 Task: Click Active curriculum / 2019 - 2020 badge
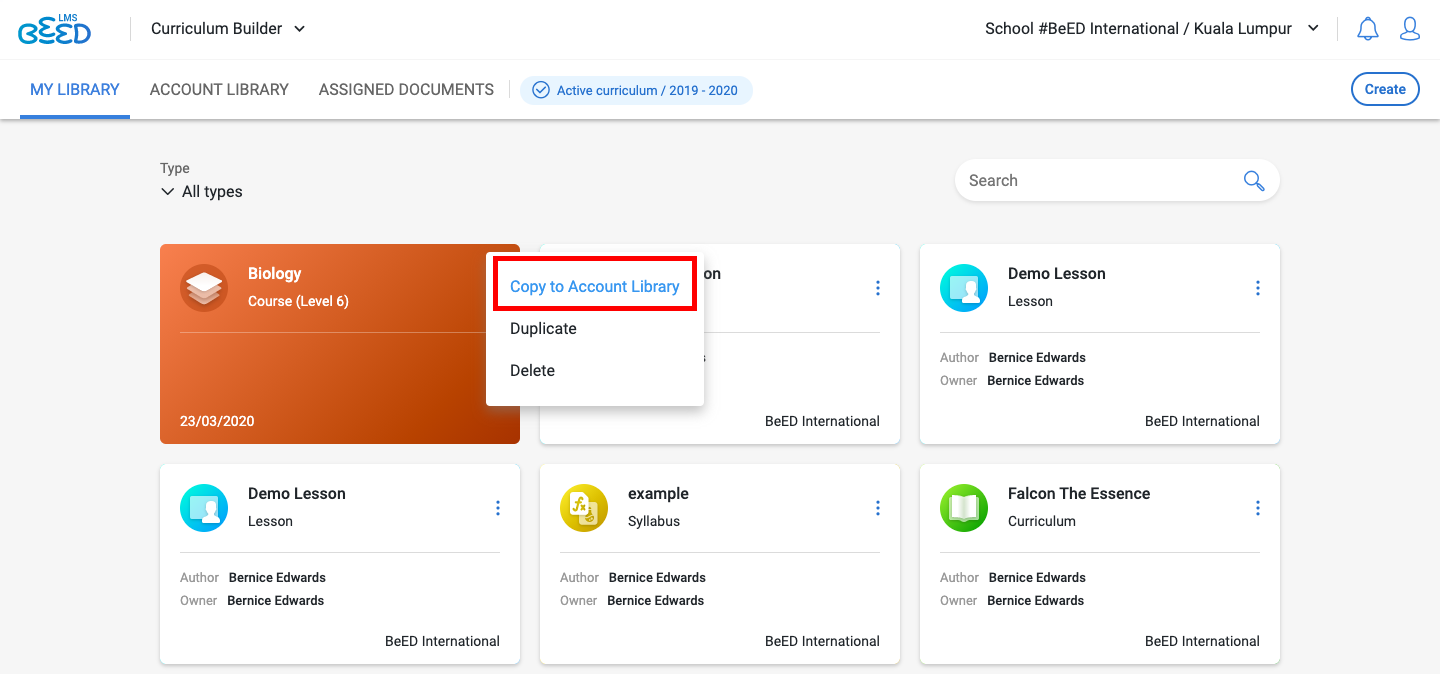click(636, 90)
